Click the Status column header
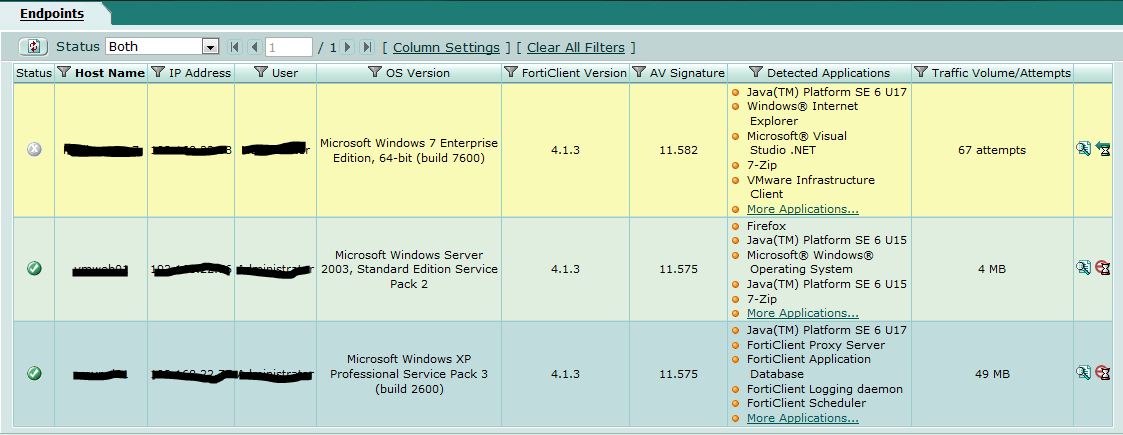The width and height of the screenshot is (1123, 435). [34, 73]
